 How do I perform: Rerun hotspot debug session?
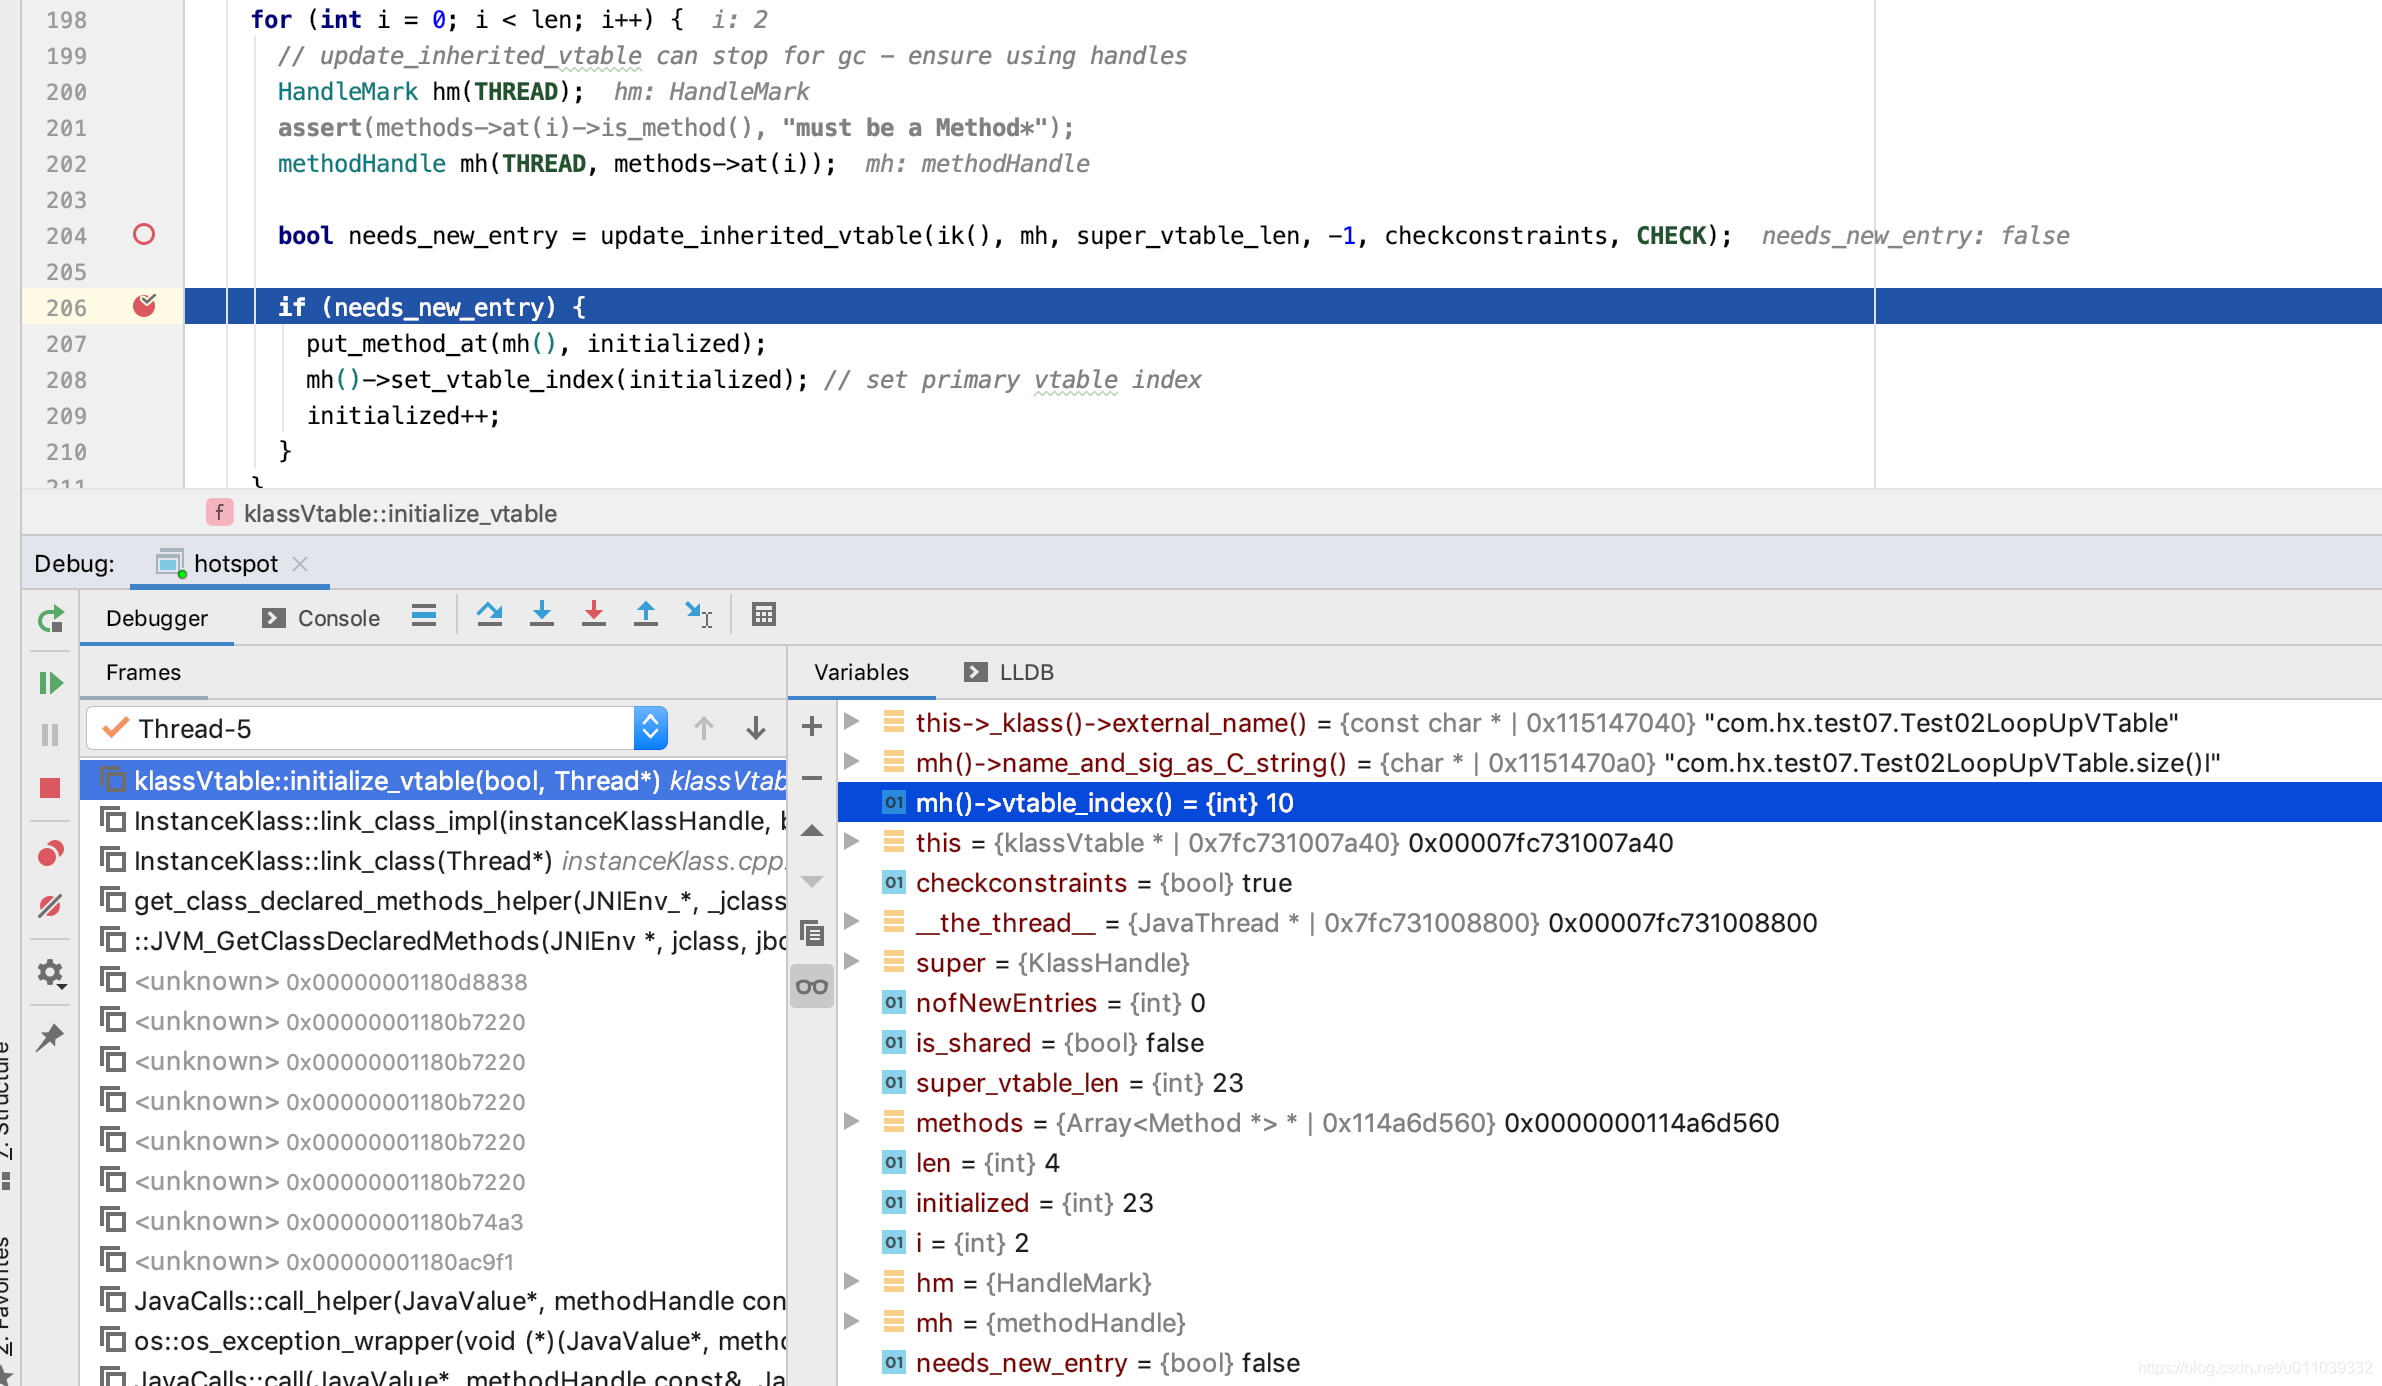50,619
